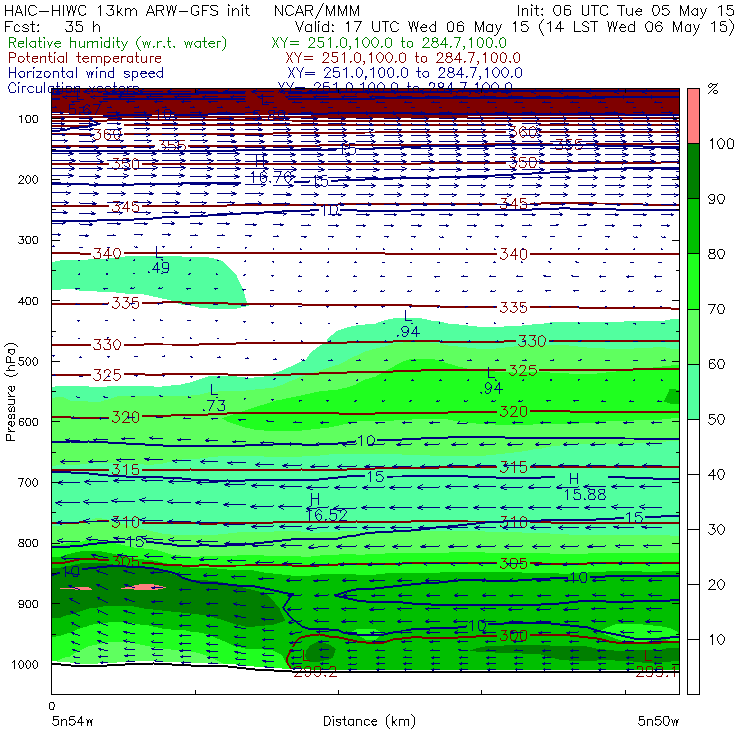
Task: Click the 90–100% dark green colorbar segment
Action: pyautogui.click(x=693, y=171)
